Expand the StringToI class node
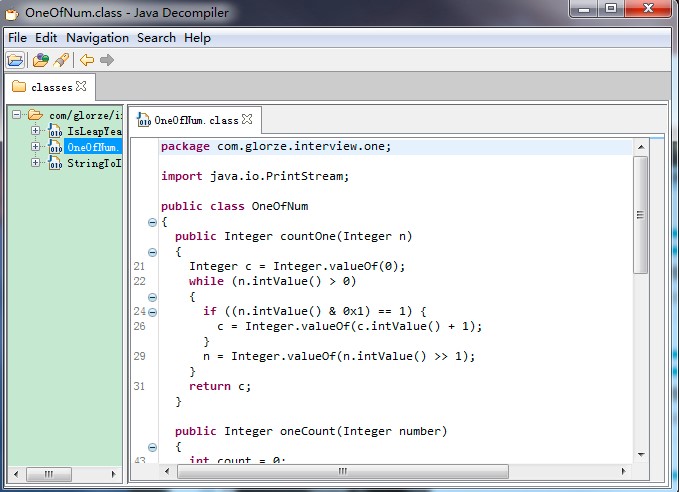Image resolution: width=679 pixels, height=492 pixels. click(35, 163)
